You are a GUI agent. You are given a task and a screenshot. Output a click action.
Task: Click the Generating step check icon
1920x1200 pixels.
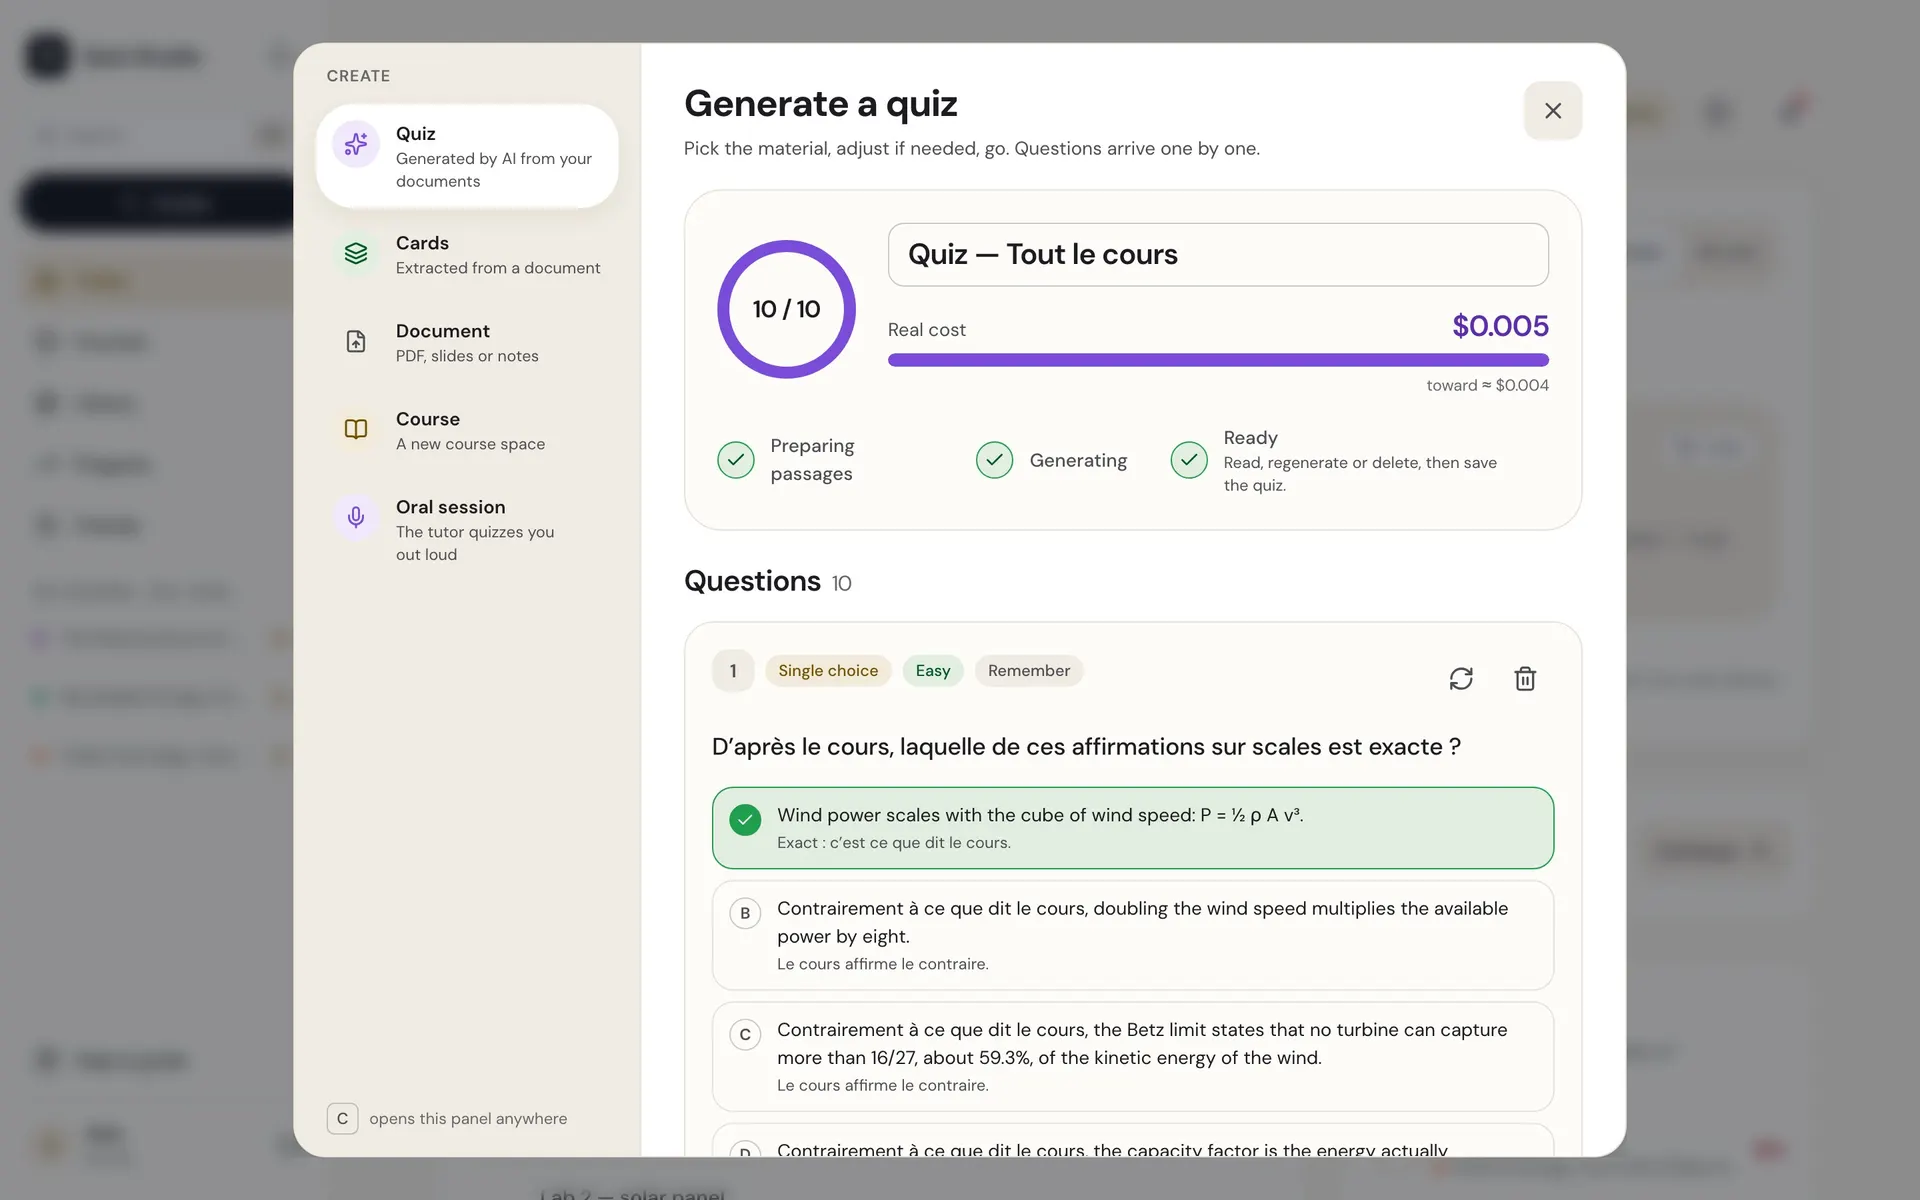pos(995,460)
